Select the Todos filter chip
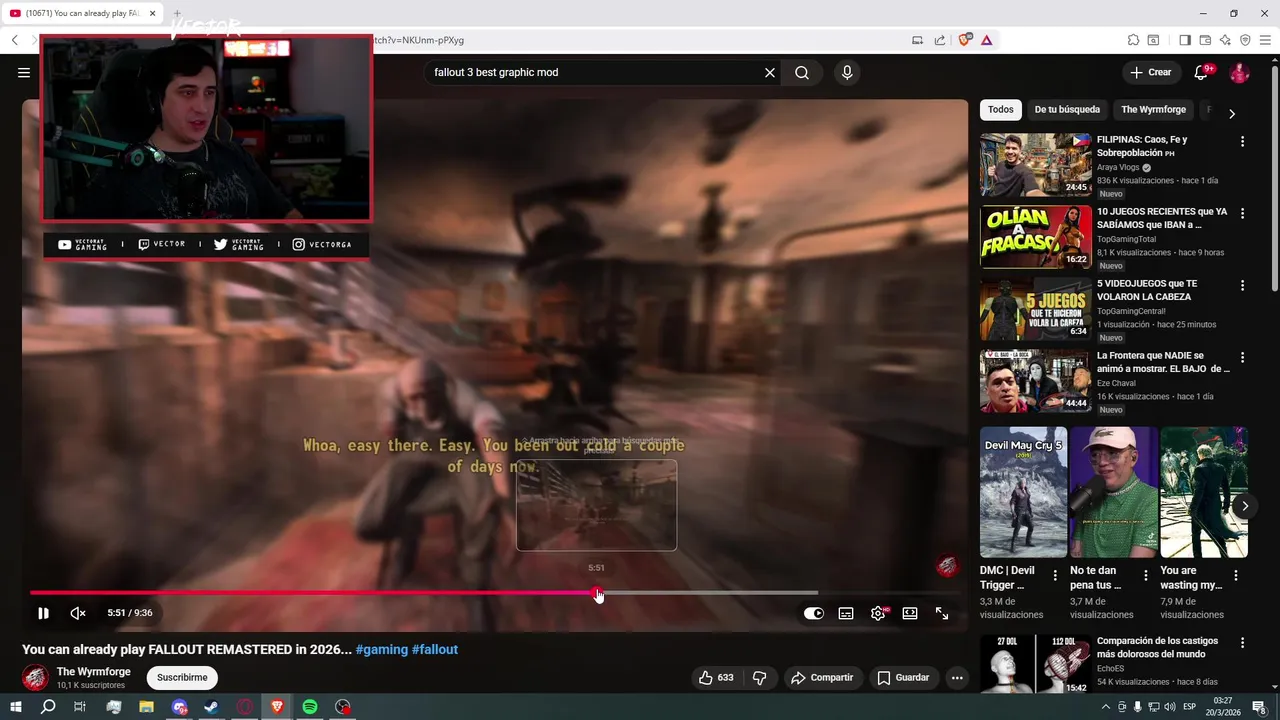The height and width of the screenshot is (720, 1280). [1000, 109]
